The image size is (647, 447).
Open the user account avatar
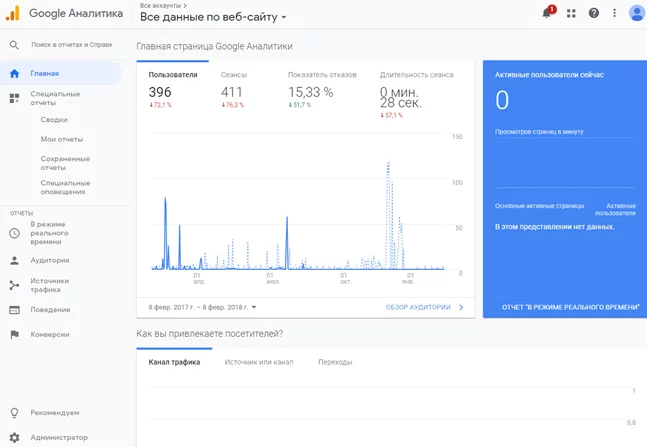(637, 13)
